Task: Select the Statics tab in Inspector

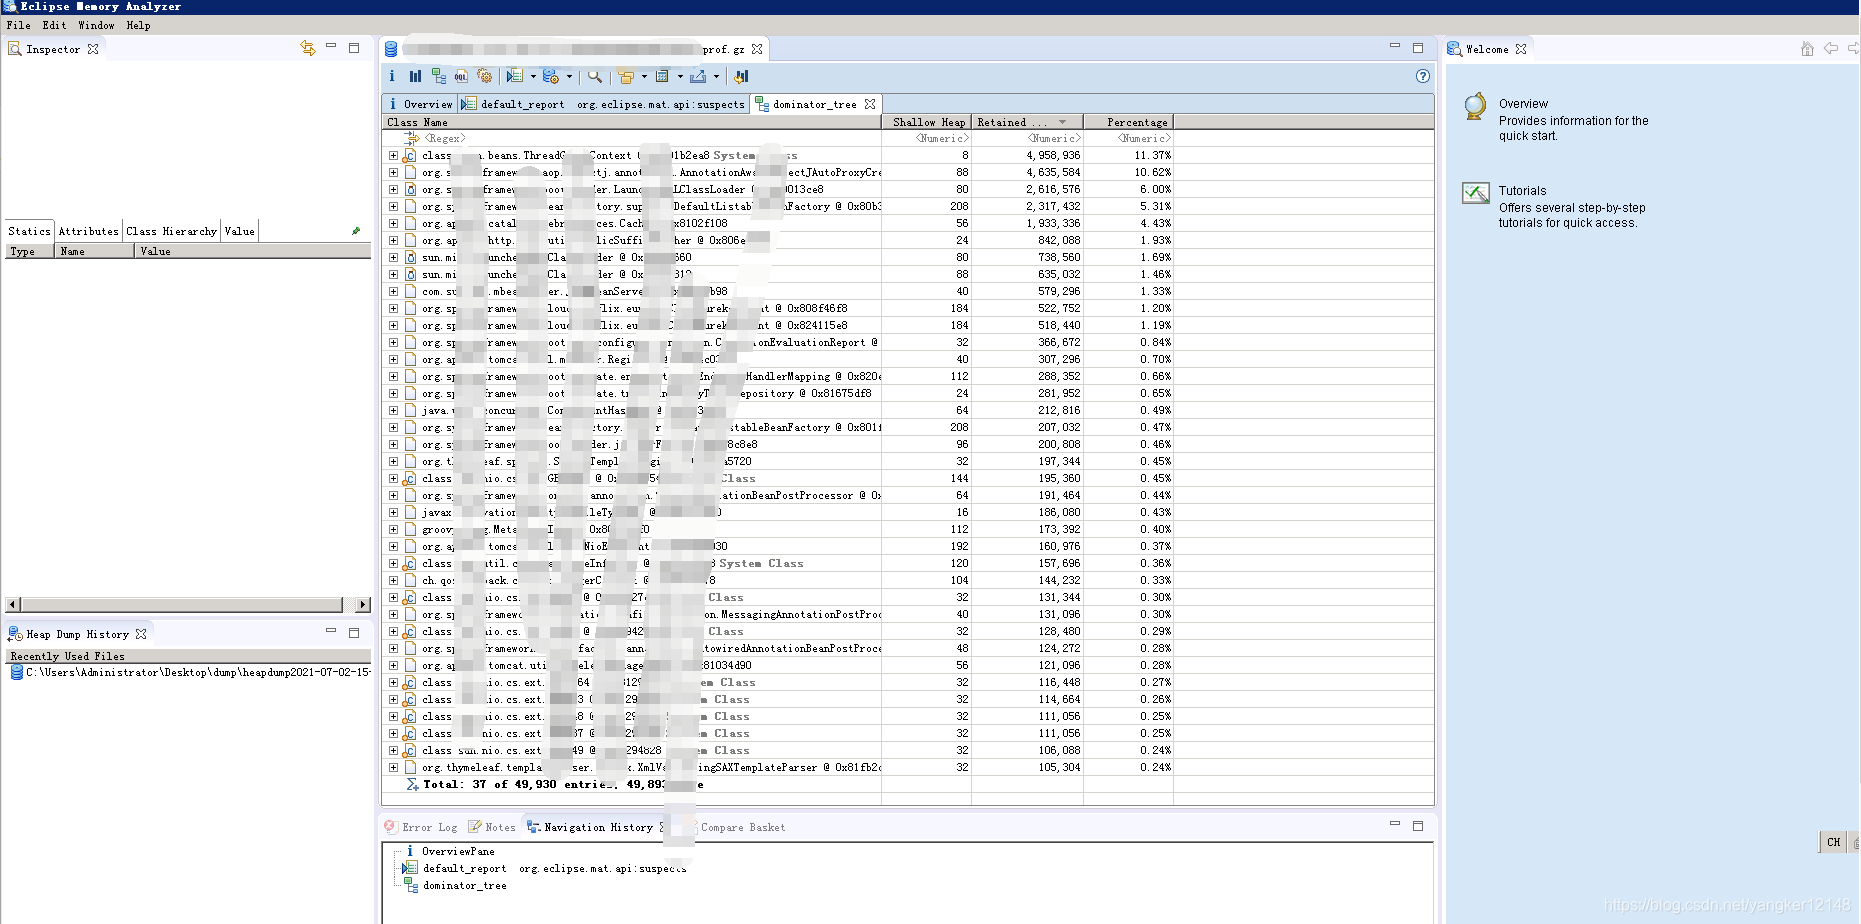Action: (x=29, y=231)
